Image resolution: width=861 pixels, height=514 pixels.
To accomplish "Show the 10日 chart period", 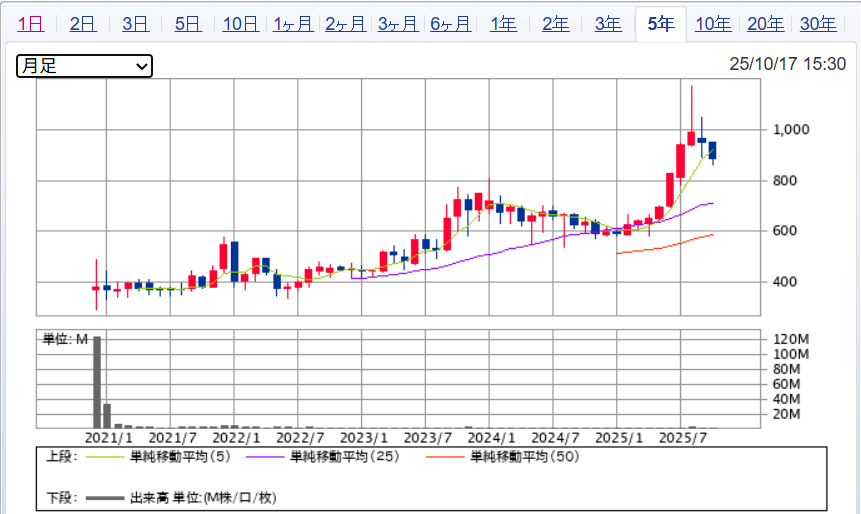I will [240, 24].
